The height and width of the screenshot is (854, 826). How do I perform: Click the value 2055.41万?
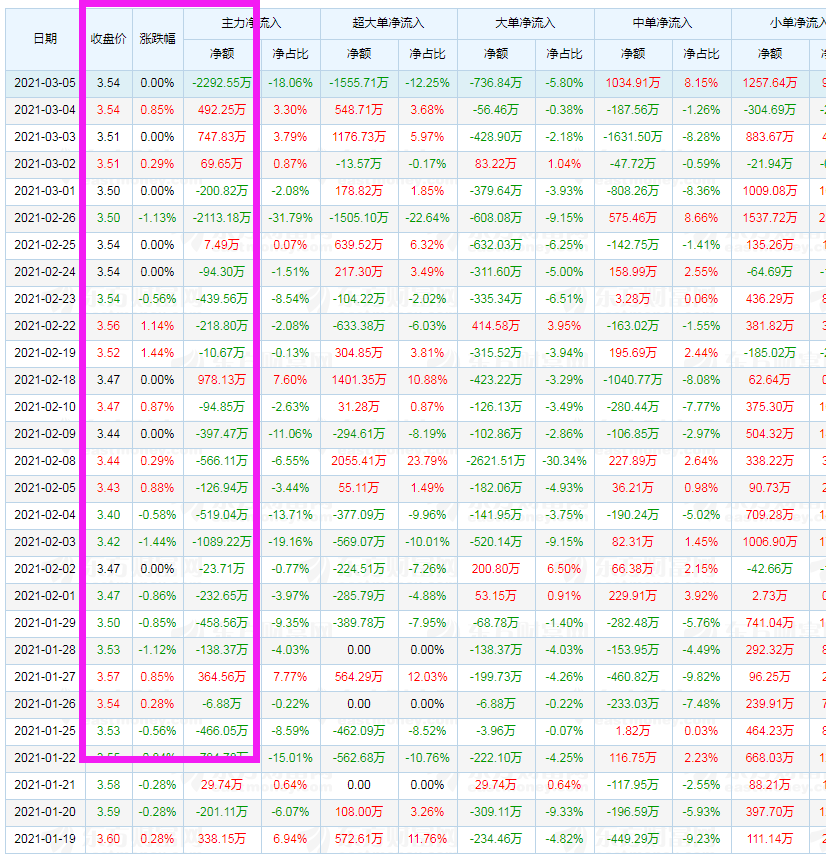click(x=359, y=461)
